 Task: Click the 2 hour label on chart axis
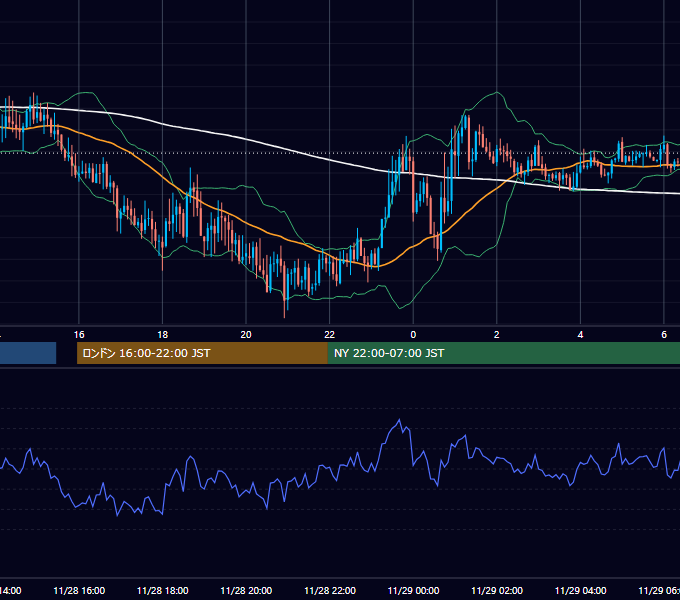(x=497, y=335)
